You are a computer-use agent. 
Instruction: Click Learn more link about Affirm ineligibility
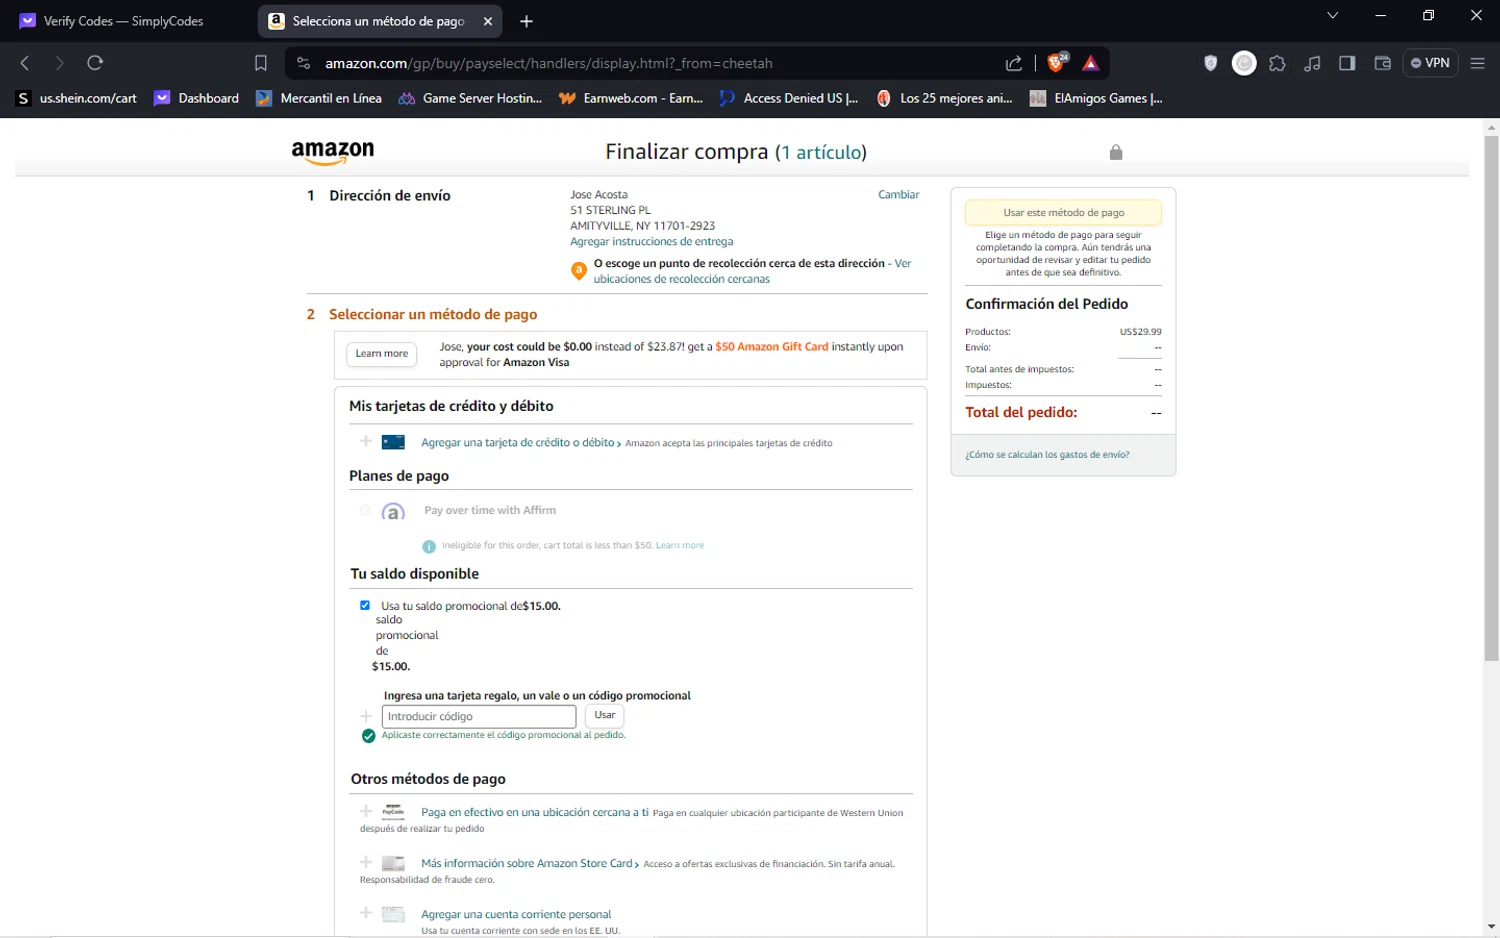click(680, 546)
